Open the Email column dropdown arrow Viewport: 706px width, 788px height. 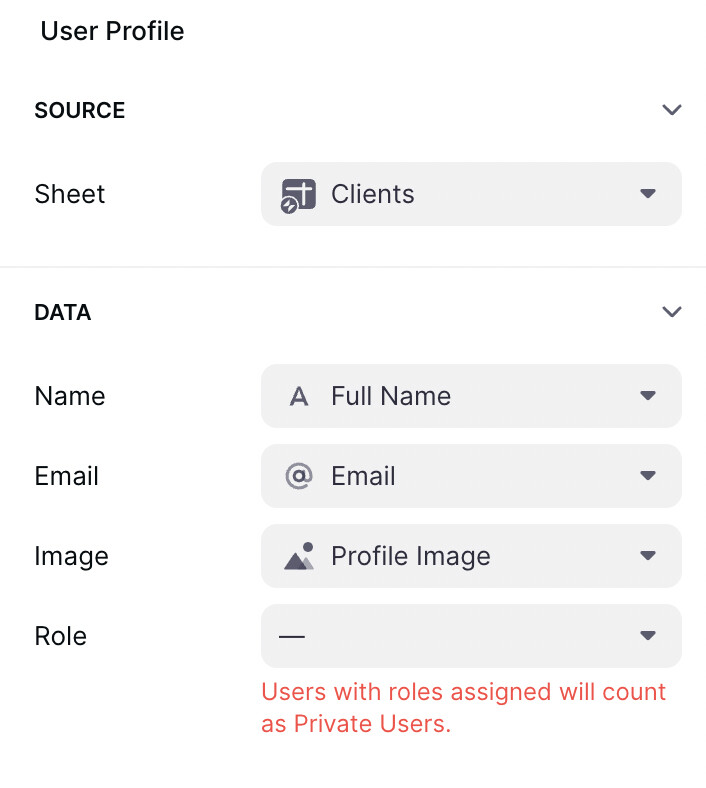[648, 475]
